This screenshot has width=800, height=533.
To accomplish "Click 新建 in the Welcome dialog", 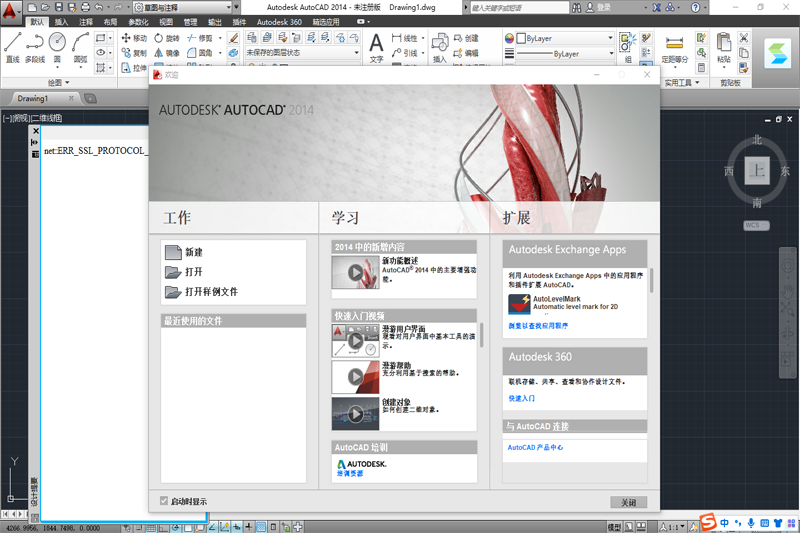I will (184, 252).
